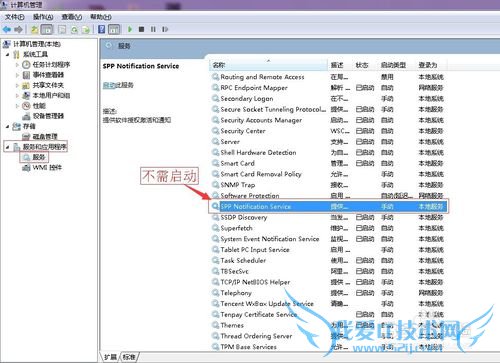Click the clock icon of 任务计划程序
This screenshot has height=363, width=500.
pos(26,65)
